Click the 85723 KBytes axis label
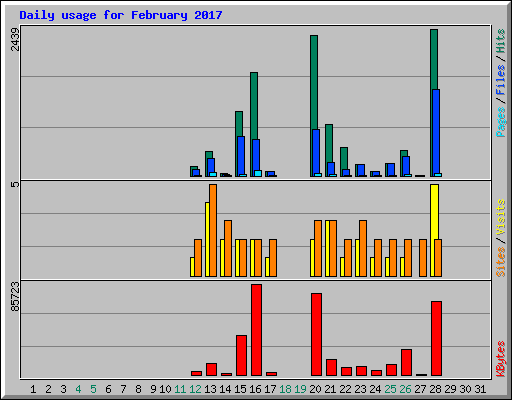The height and width of the screenshot is (400, 512). [x=15, y=297]
